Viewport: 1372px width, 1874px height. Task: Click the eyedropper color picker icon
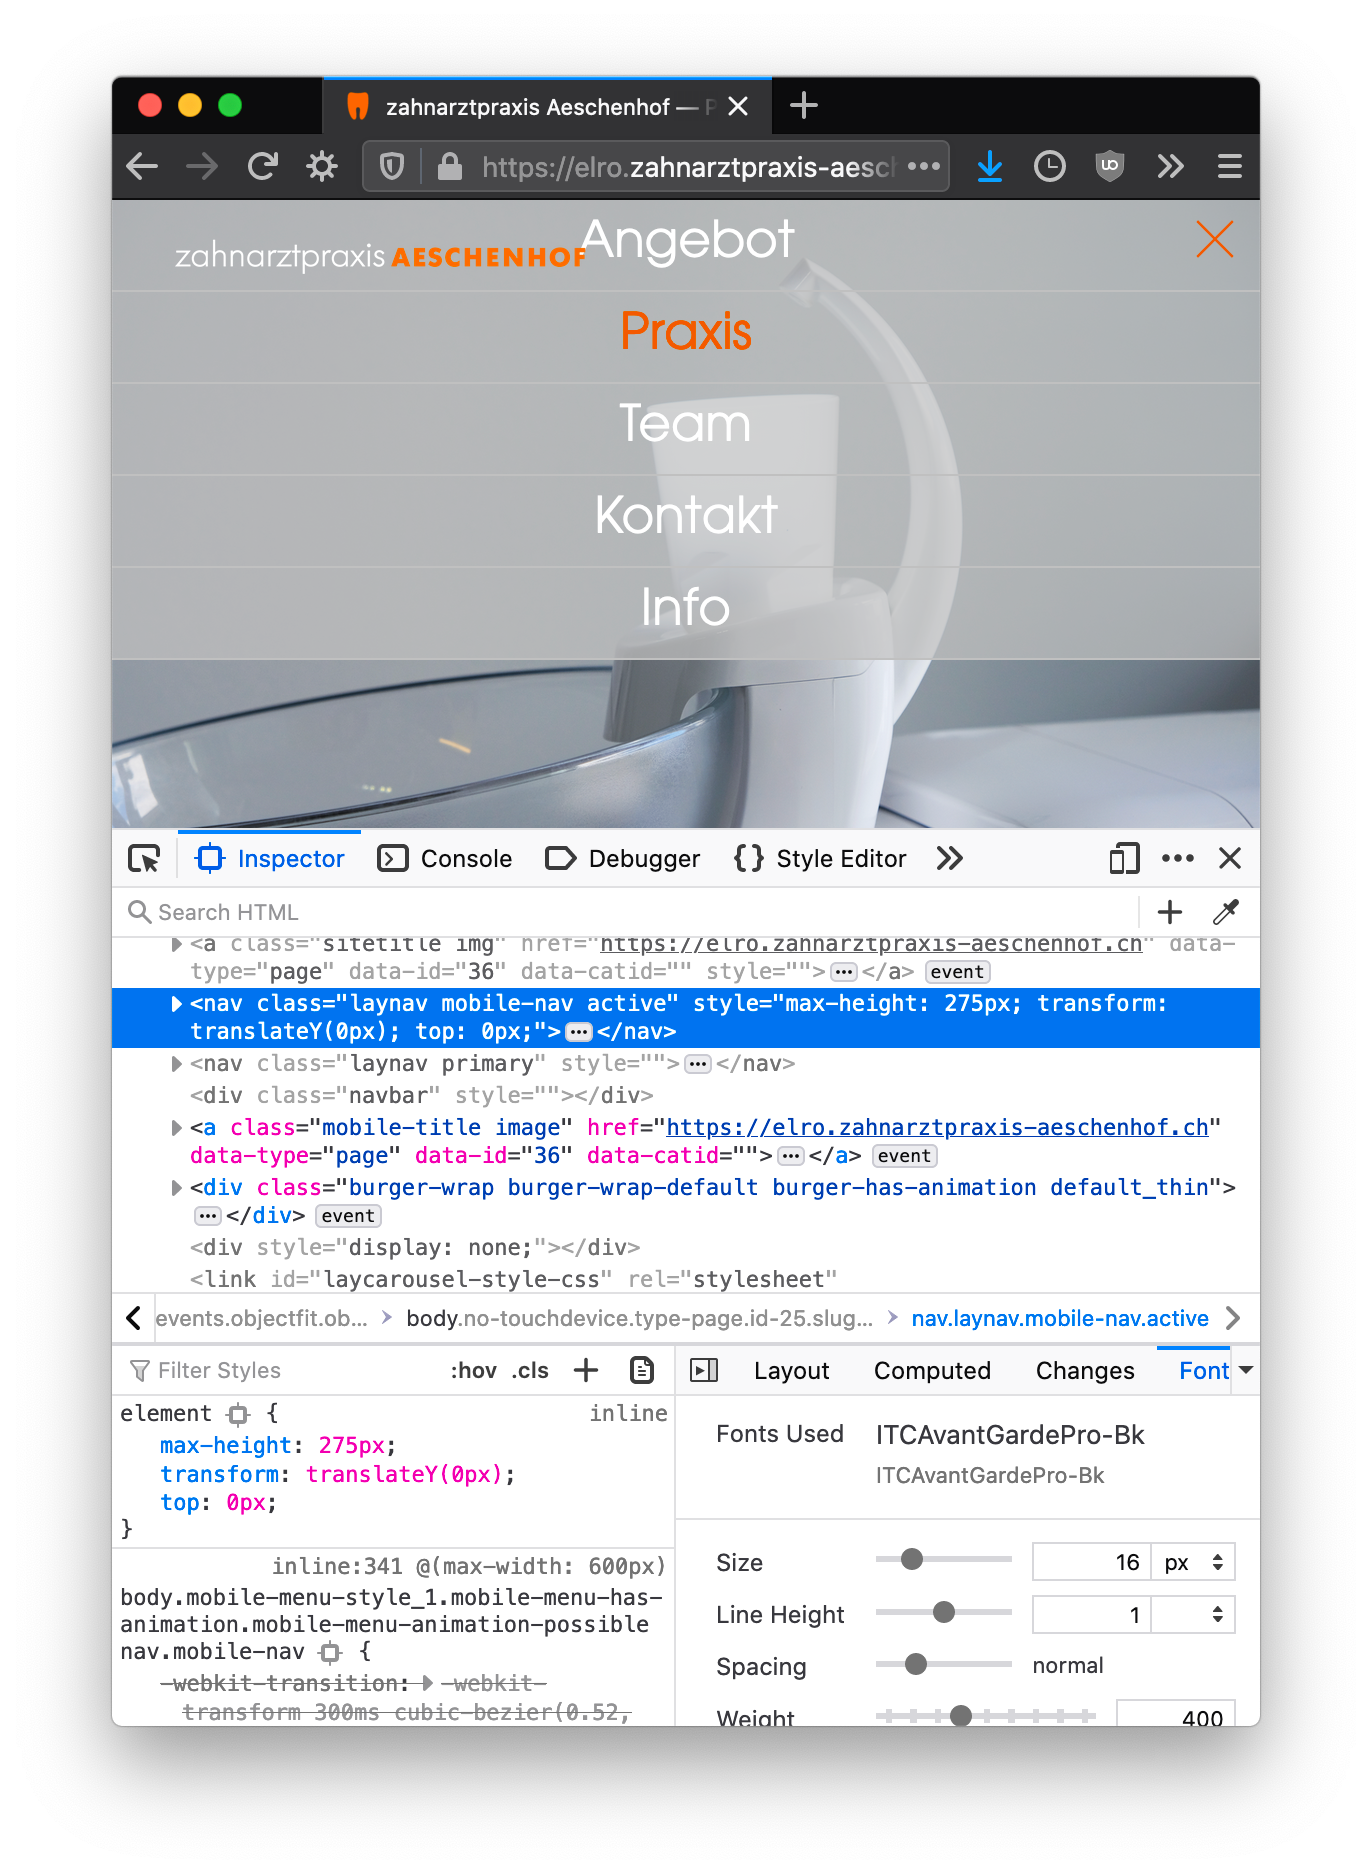[x=1225, y=912]
